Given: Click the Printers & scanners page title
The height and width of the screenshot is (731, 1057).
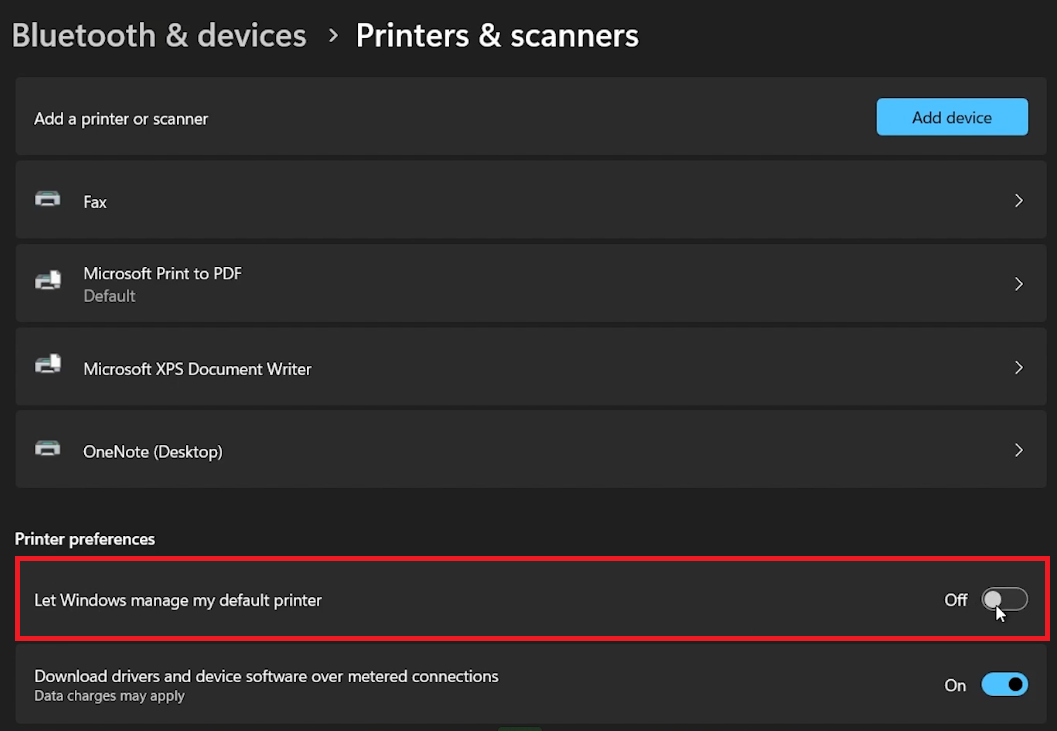Looking at the screenshot, I should (x=497, y=37).
